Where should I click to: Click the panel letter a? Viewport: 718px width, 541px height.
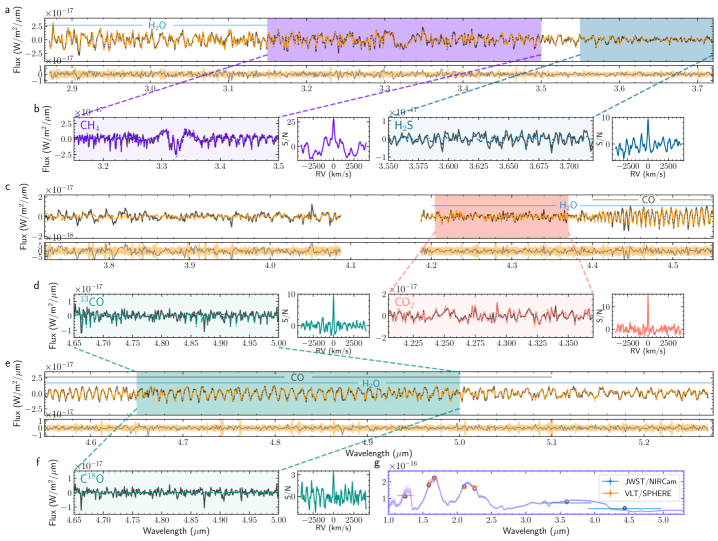7,9
